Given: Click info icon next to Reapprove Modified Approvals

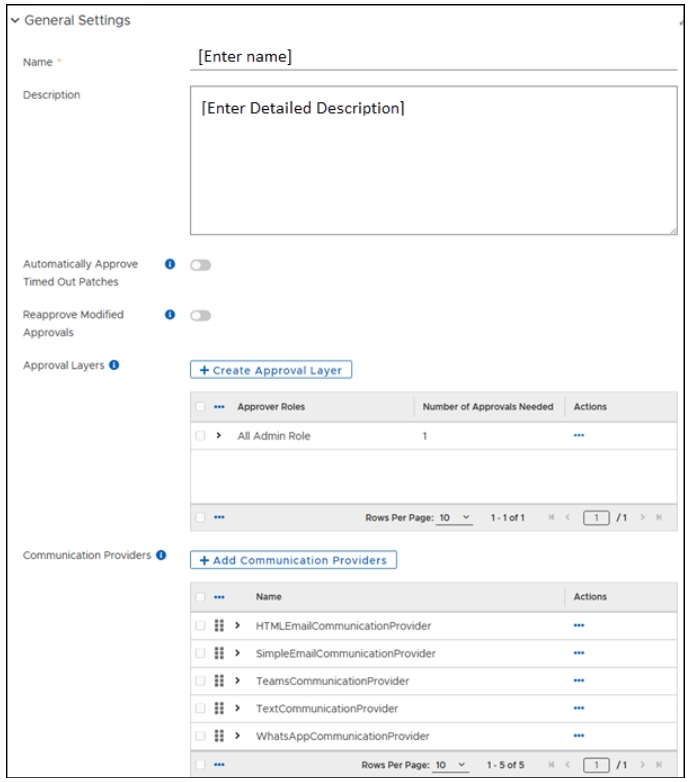Looking at the screenshot, I should [169, 315].
